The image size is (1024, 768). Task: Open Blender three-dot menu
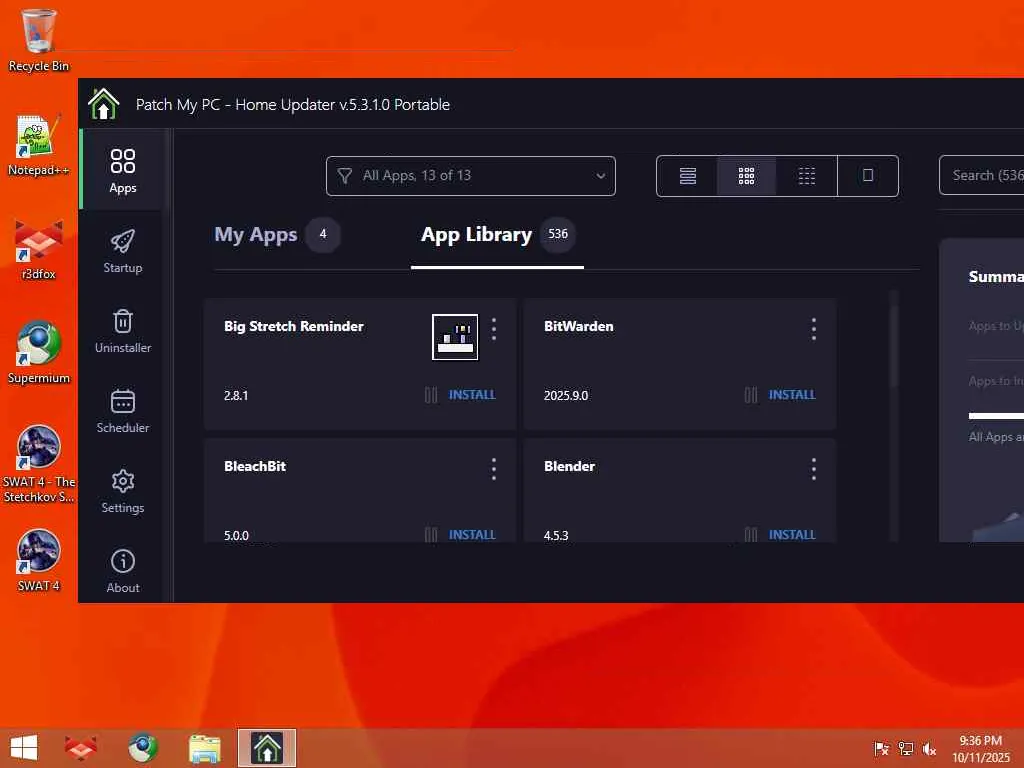point(814,469)
